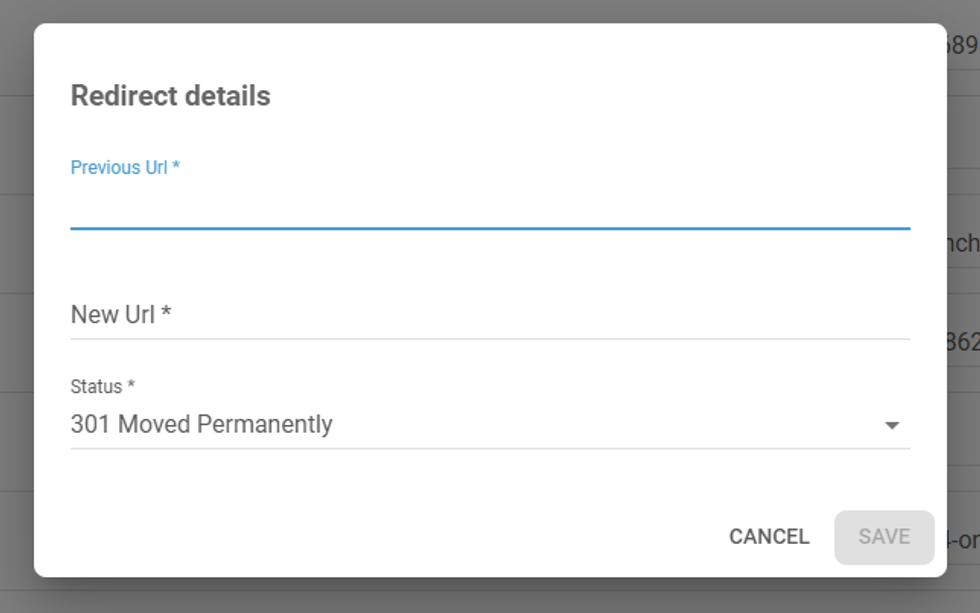Viewport: 980px width, 613px height.
Task: Click the partially hidden "689" background text
Action: [x=963, y=45]
